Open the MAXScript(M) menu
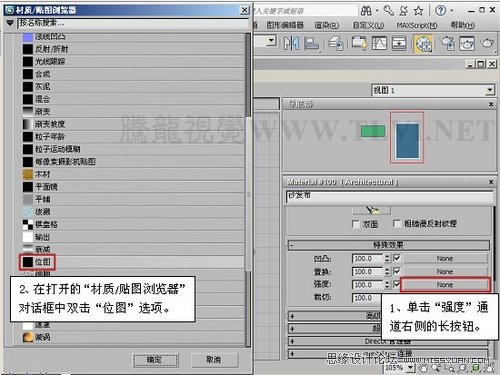 pos(417,25)
